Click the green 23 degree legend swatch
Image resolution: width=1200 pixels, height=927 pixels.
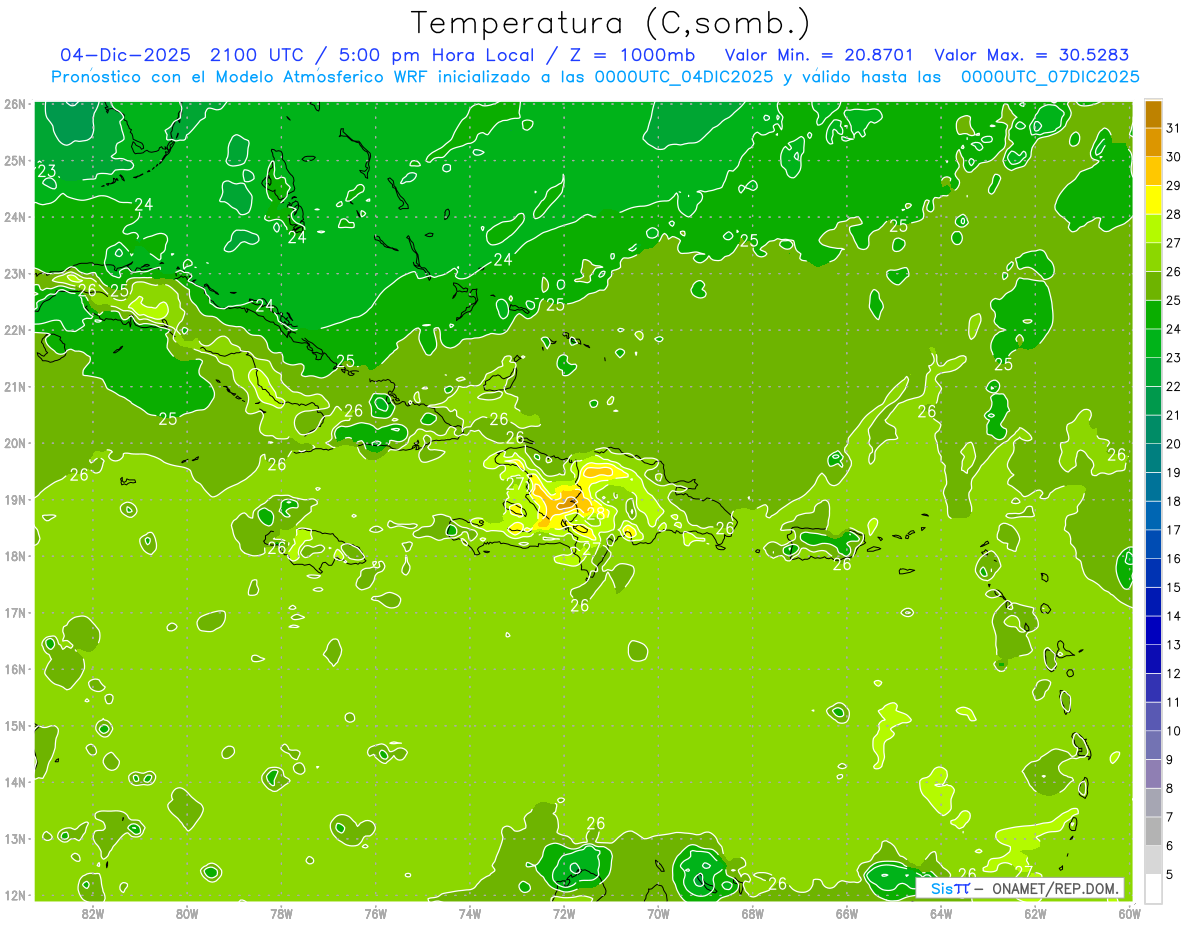1153,344
